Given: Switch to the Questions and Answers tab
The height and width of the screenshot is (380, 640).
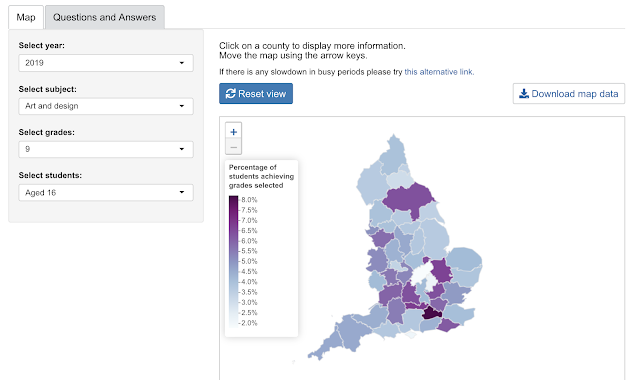Looking at the screenshot, I should [x=104, y=17].
